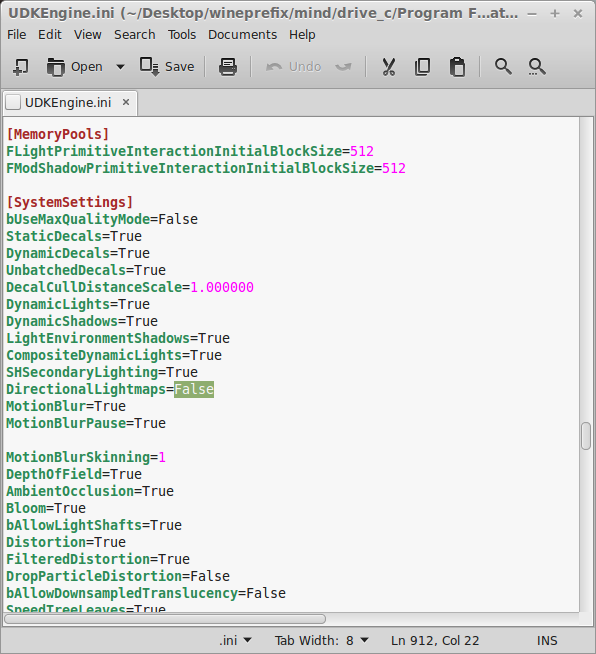Maximize the window with the plus button
The width and height of the screenshot is (596, 654).
(x=555, y=14)
